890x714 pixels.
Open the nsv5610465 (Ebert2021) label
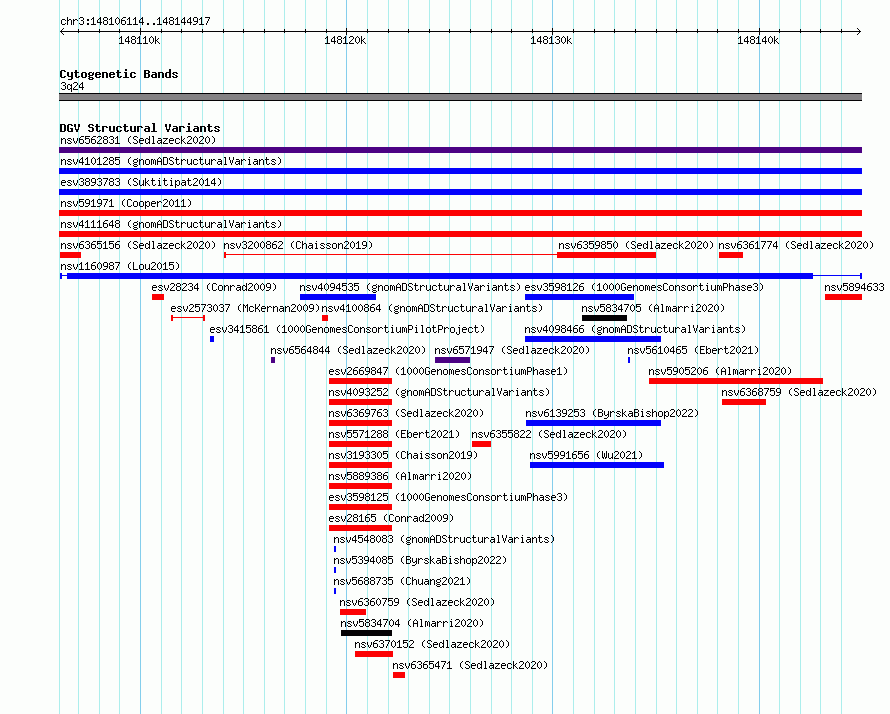(x=693, y=350)
